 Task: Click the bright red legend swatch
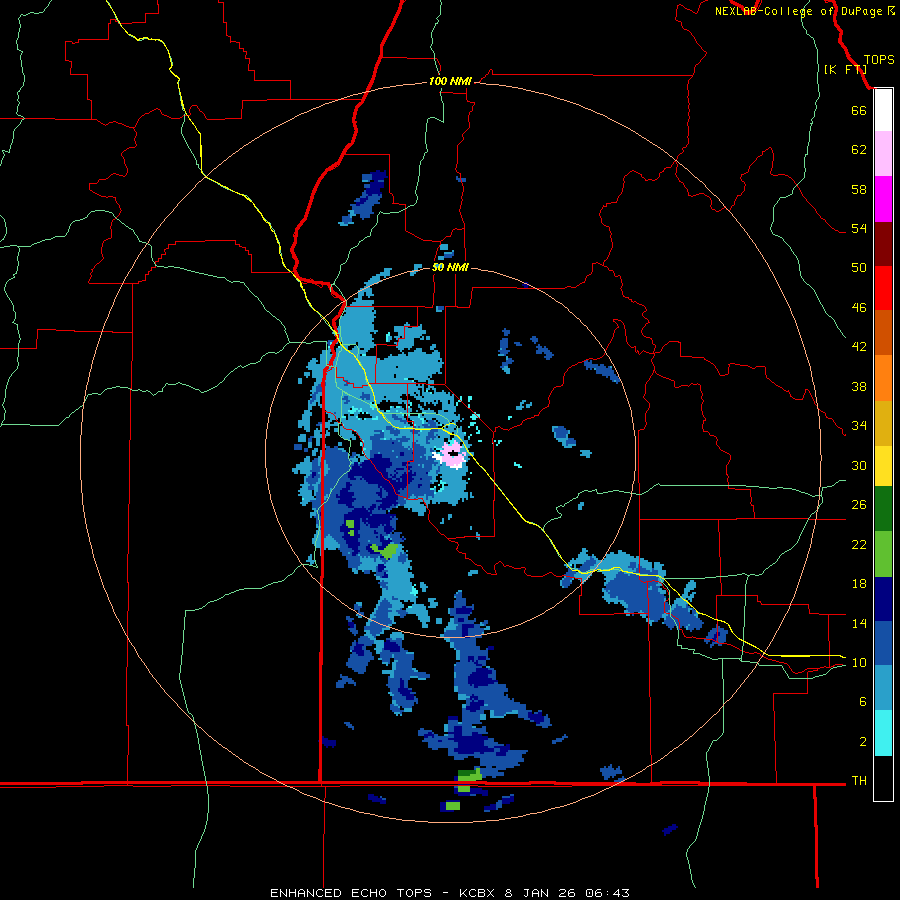[883, 288]
